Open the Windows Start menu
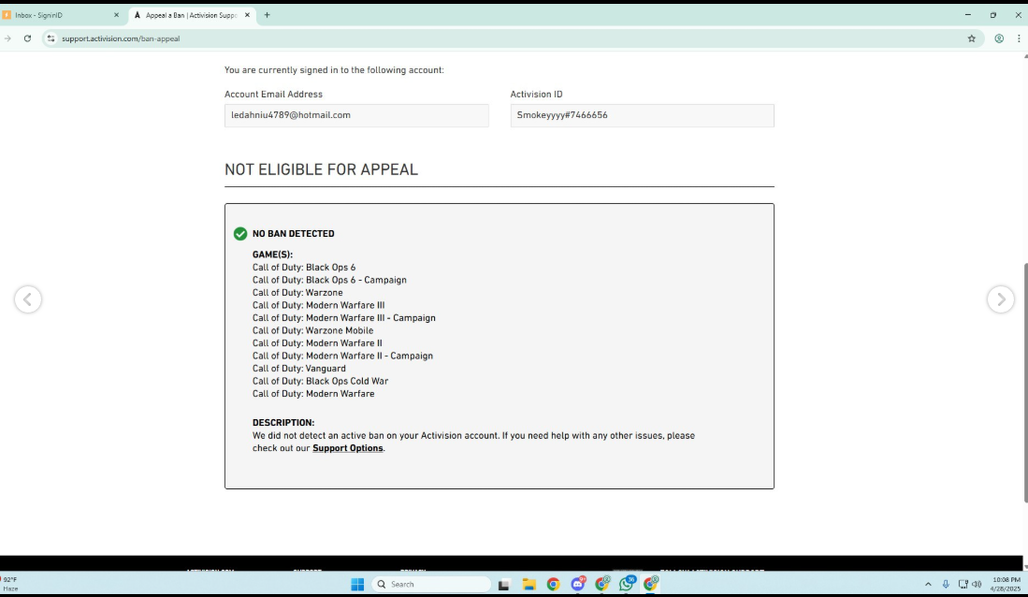 click(357, 585)
